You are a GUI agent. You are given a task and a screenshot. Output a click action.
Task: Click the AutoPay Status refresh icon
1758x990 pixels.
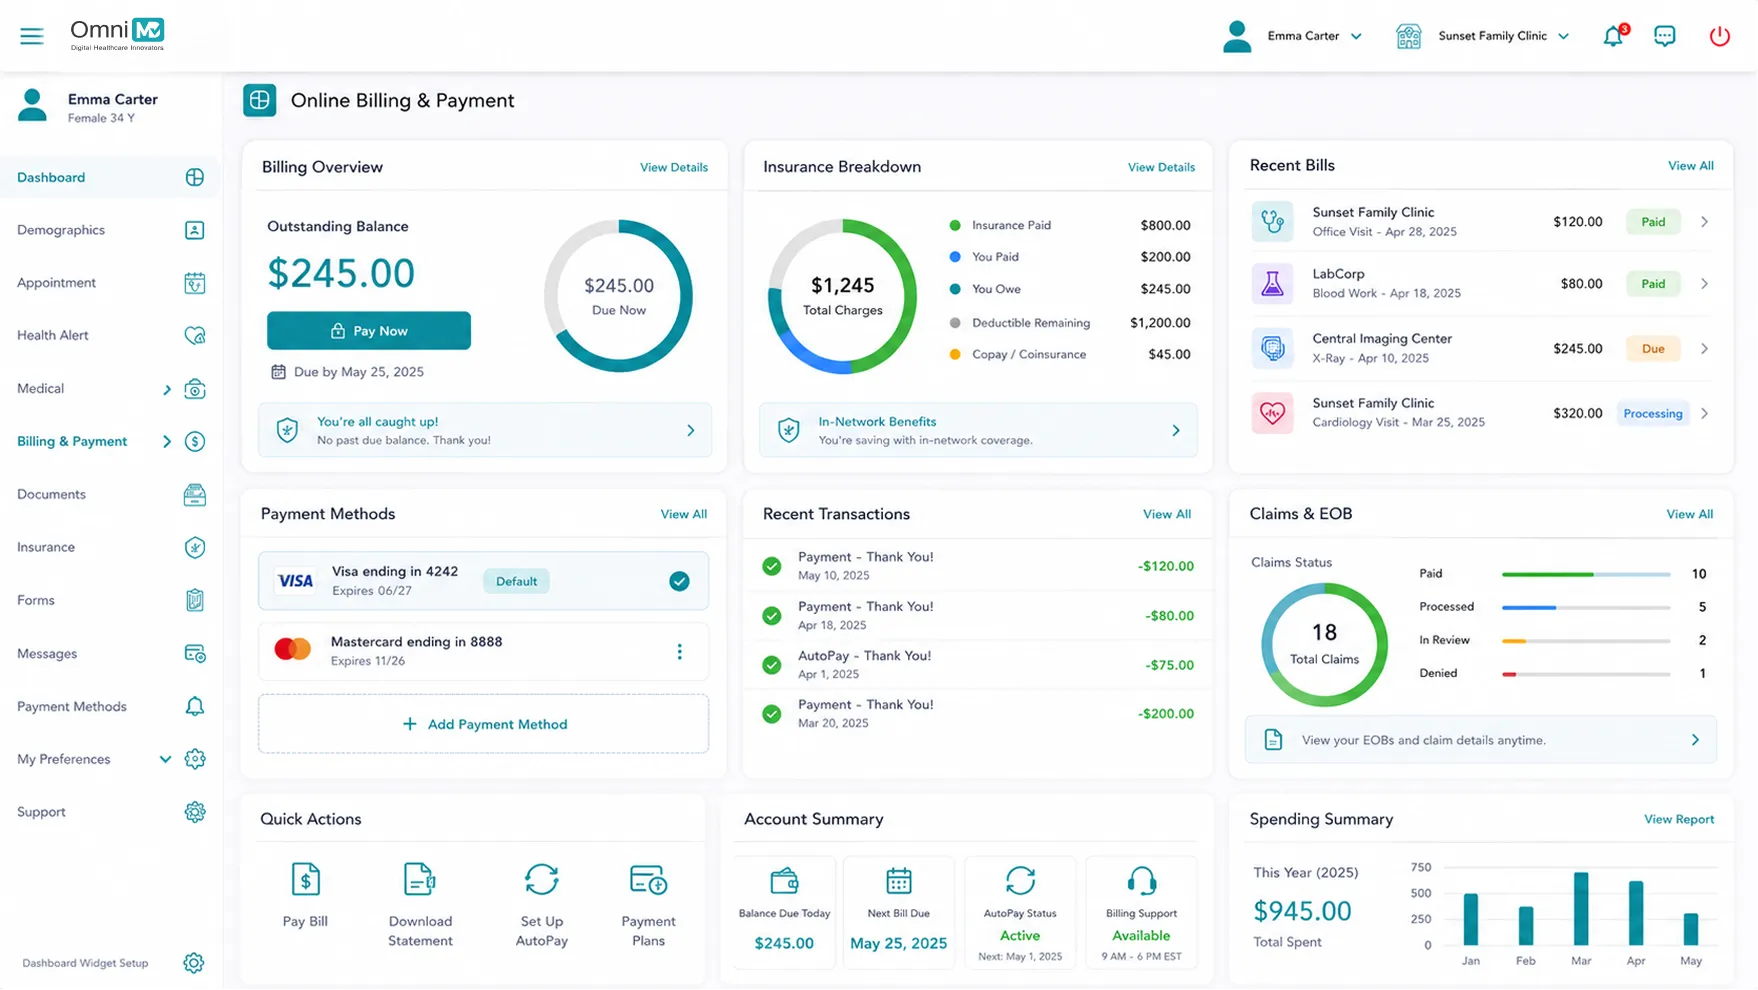click(x=1020, y=881)
